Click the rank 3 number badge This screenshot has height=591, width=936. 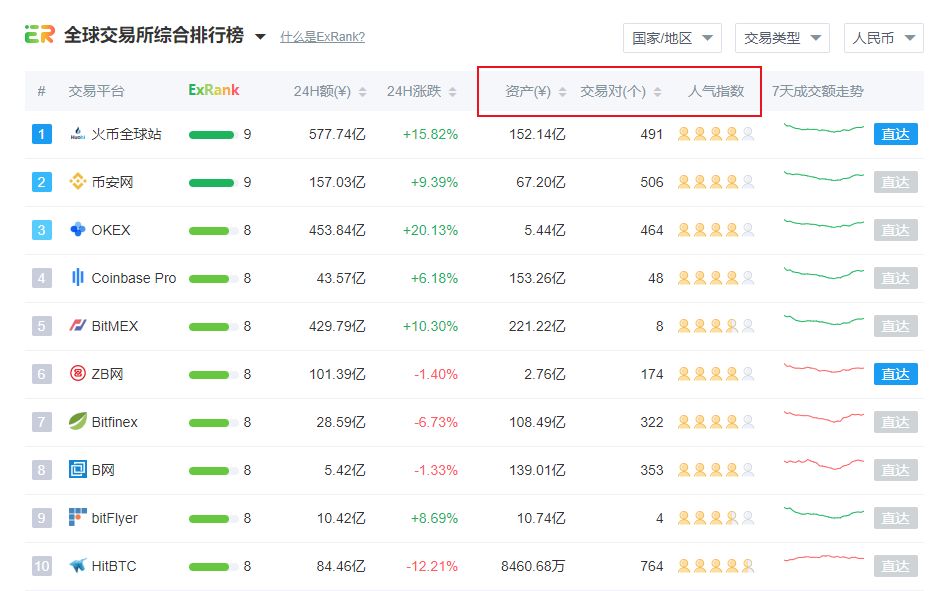pos(42,230)
